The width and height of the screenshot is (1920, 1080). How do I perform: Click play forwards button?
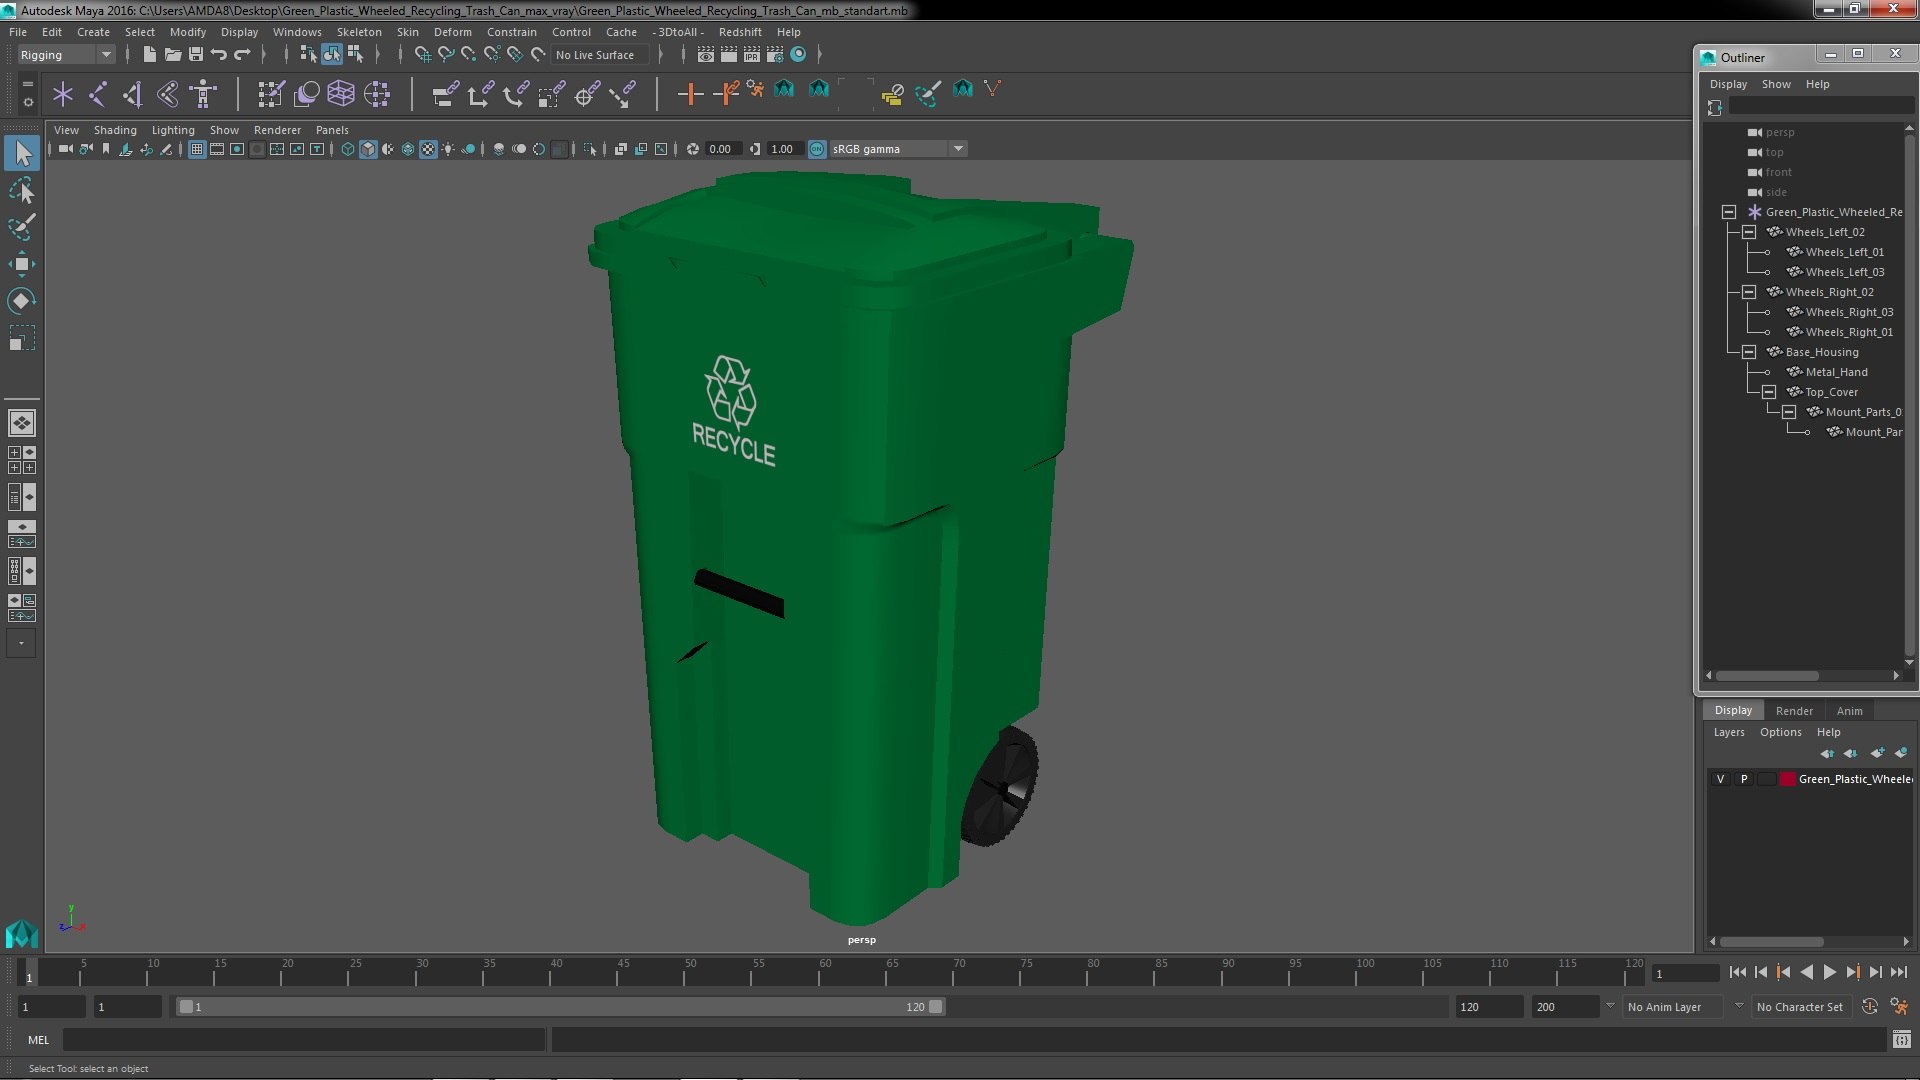1829,972
